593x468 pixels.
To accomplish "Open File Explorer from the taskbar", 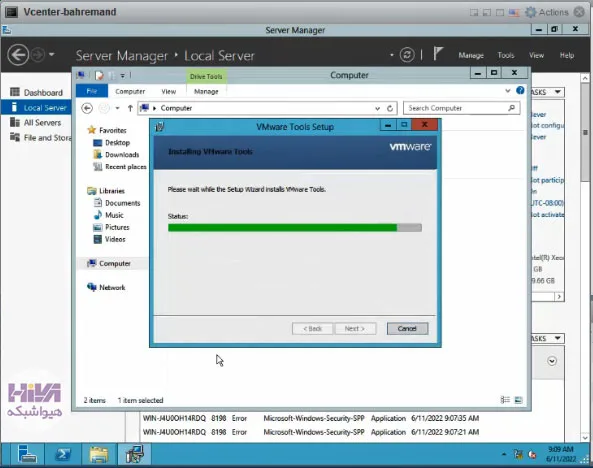I will (99, 454).
